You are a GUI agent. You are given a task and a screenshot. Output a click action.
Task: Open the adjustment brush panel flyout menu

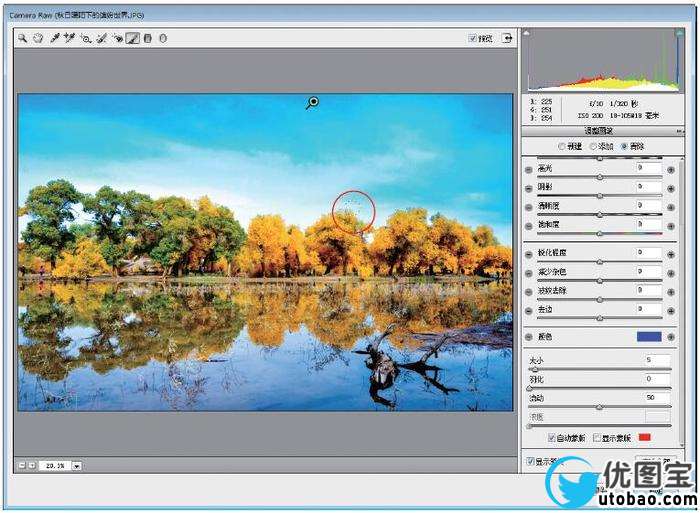pyautogui.click(x=679, y=131)
